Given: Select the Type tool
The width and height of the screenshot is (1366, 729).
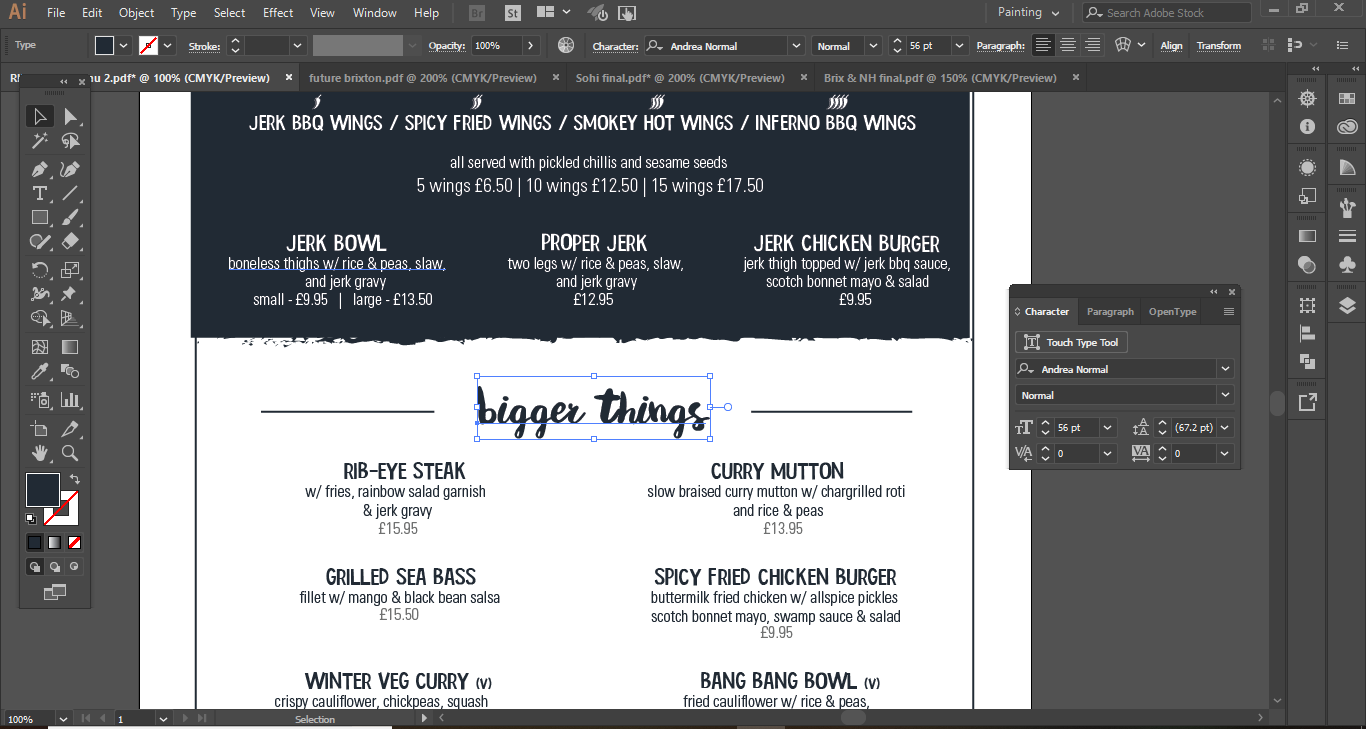Looking at the screenshot, I should (x=40, y=193).
